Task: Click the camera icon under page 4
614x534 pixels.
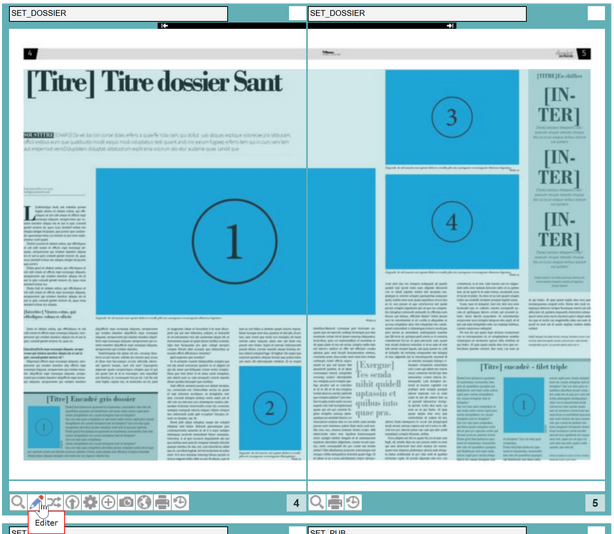Action: point(126,502)
